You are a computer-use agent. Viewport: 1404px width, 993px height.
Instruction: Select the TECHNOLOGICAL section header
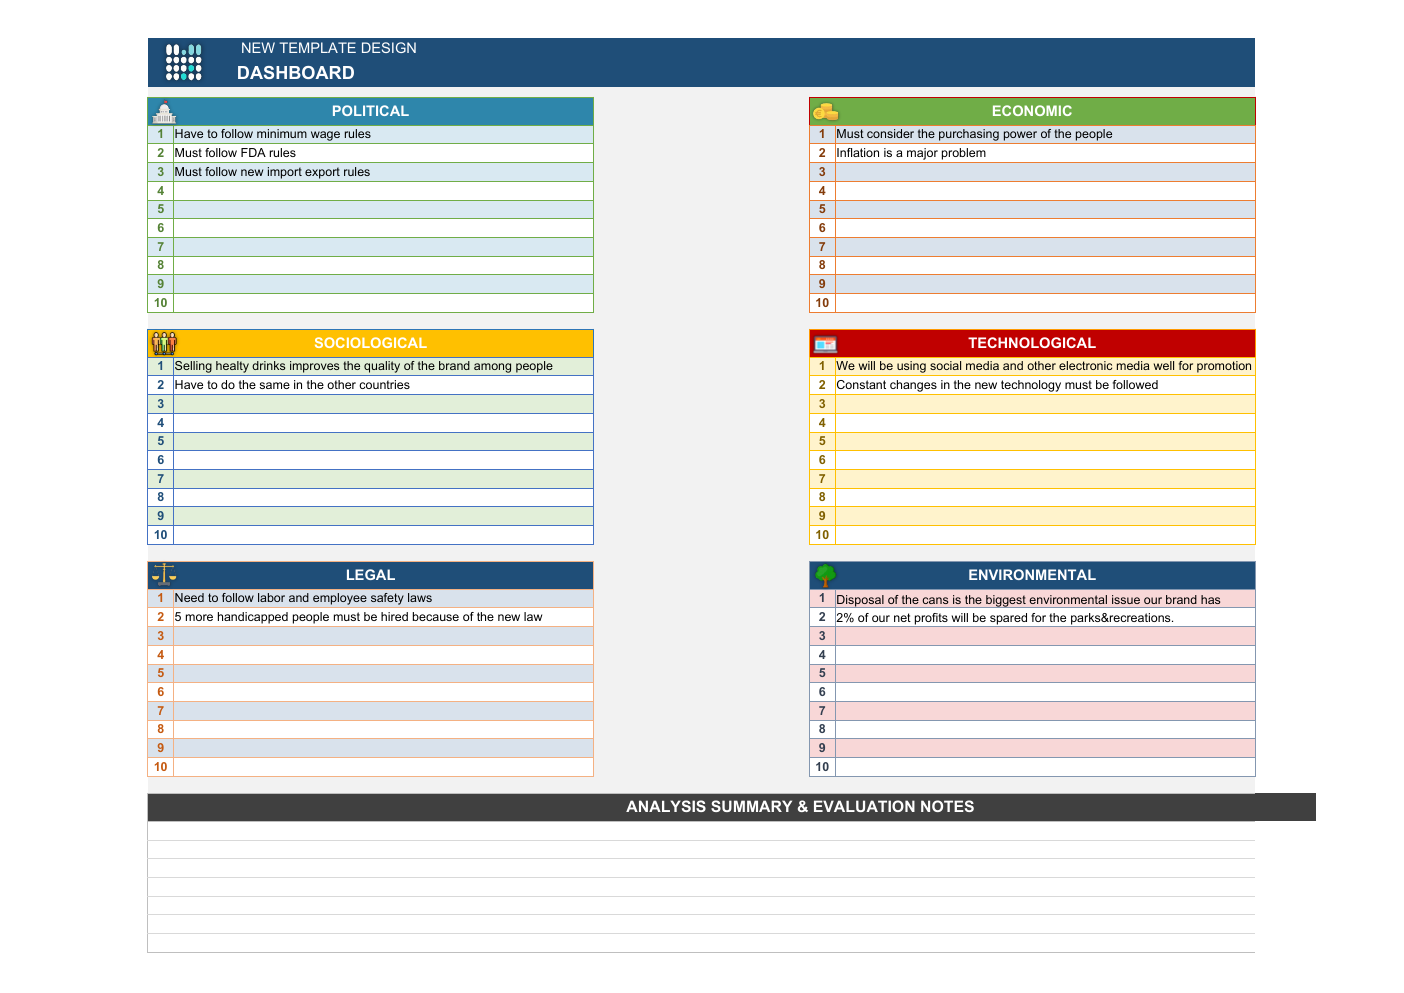(x=1032, y=343)
